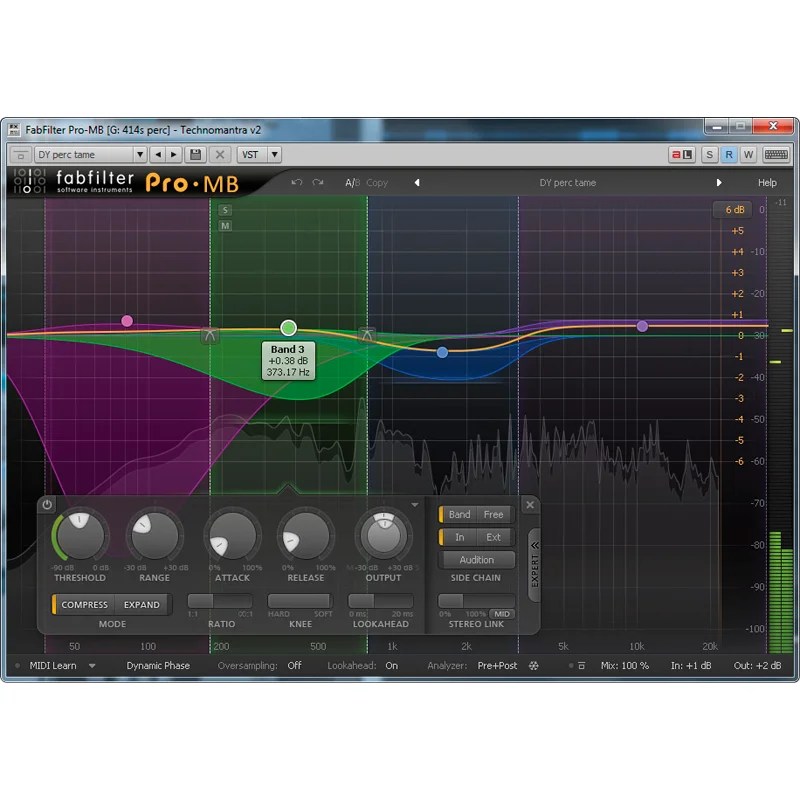This screenshot has width=800, height=800.
Task: Close the band controls panel with X
Action: click(530, 505)
